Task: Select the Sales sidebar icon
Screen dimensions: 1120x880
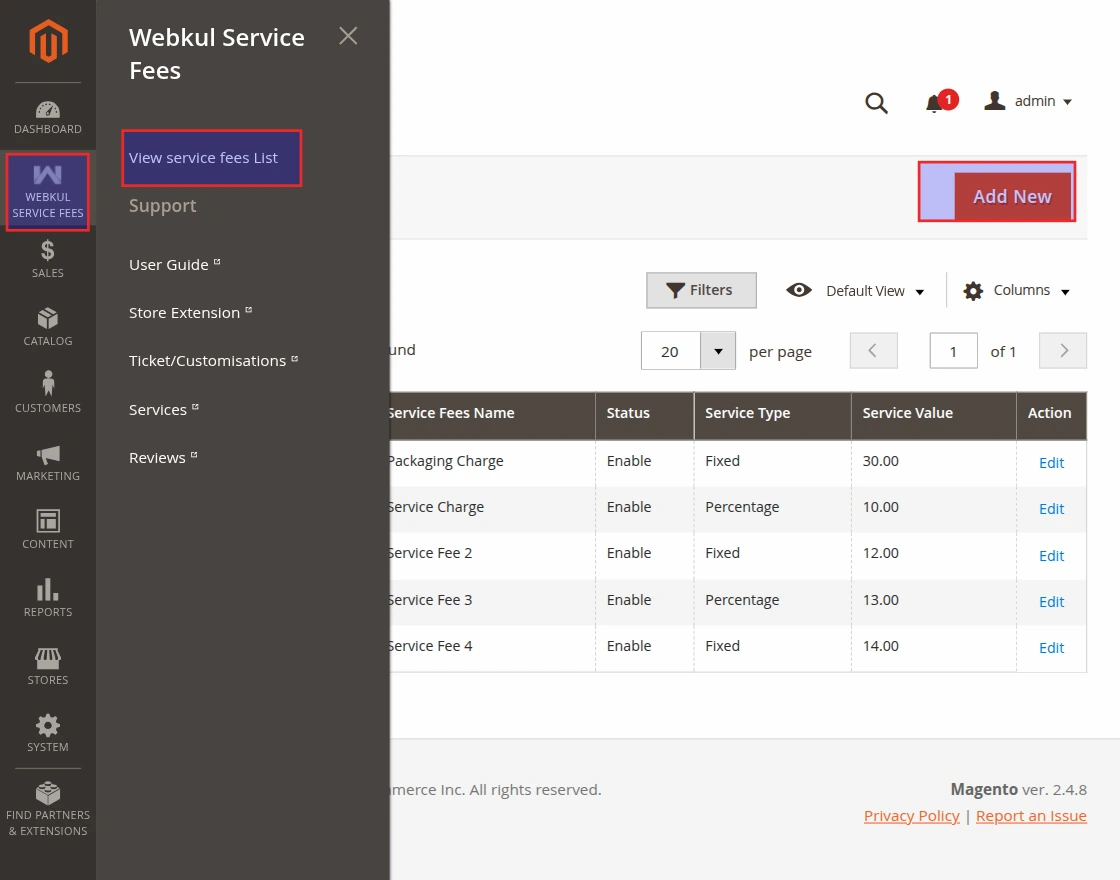Action: pos(47,258)
